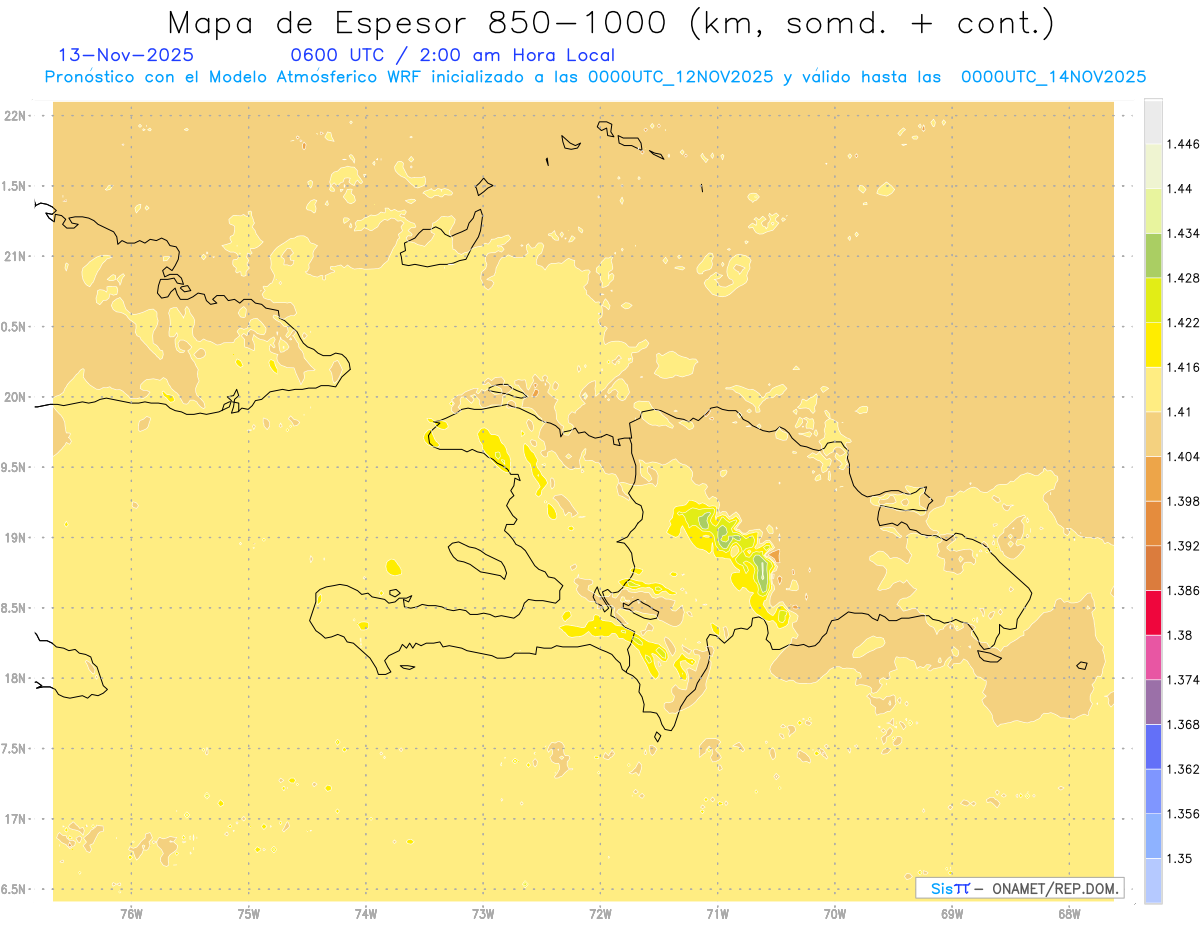Click the '1.398' colorbar value
This screenshot has width=1200, height=927.
coord(1183,501)
